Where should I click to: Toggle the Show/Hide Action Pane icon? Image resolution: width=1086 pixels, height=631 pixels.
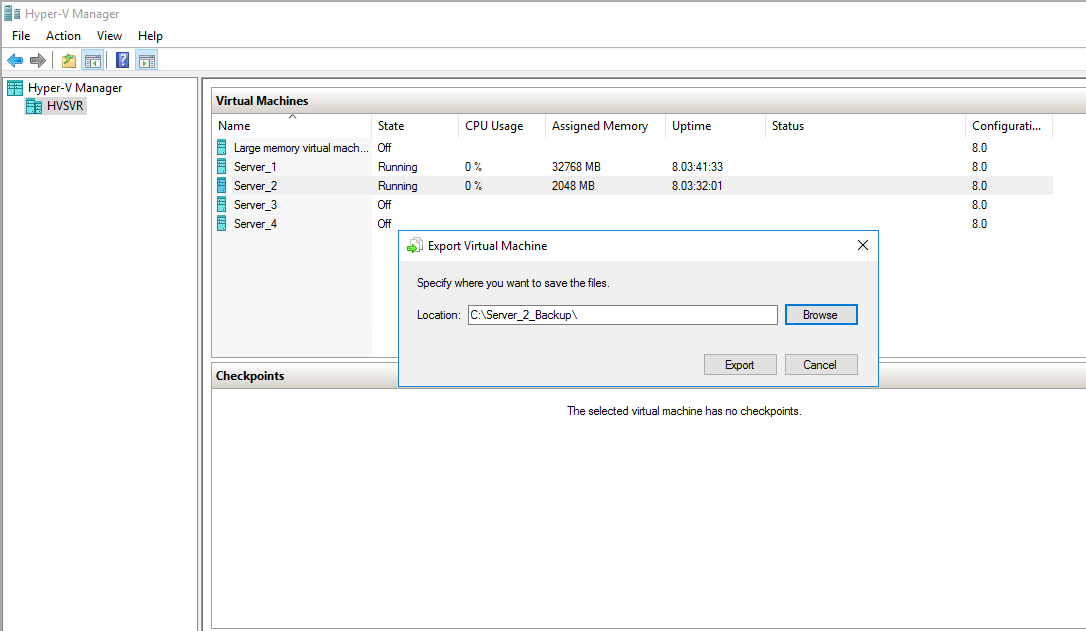pos(147,61)
